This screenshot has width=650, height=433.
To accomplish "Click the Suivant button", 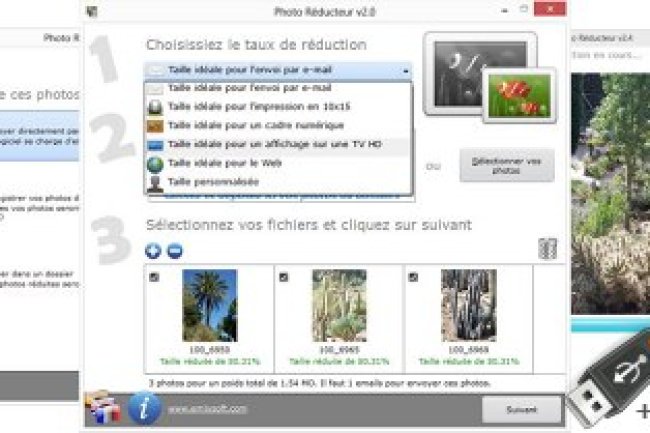I will pyautogui.click(x=521, y=409).
